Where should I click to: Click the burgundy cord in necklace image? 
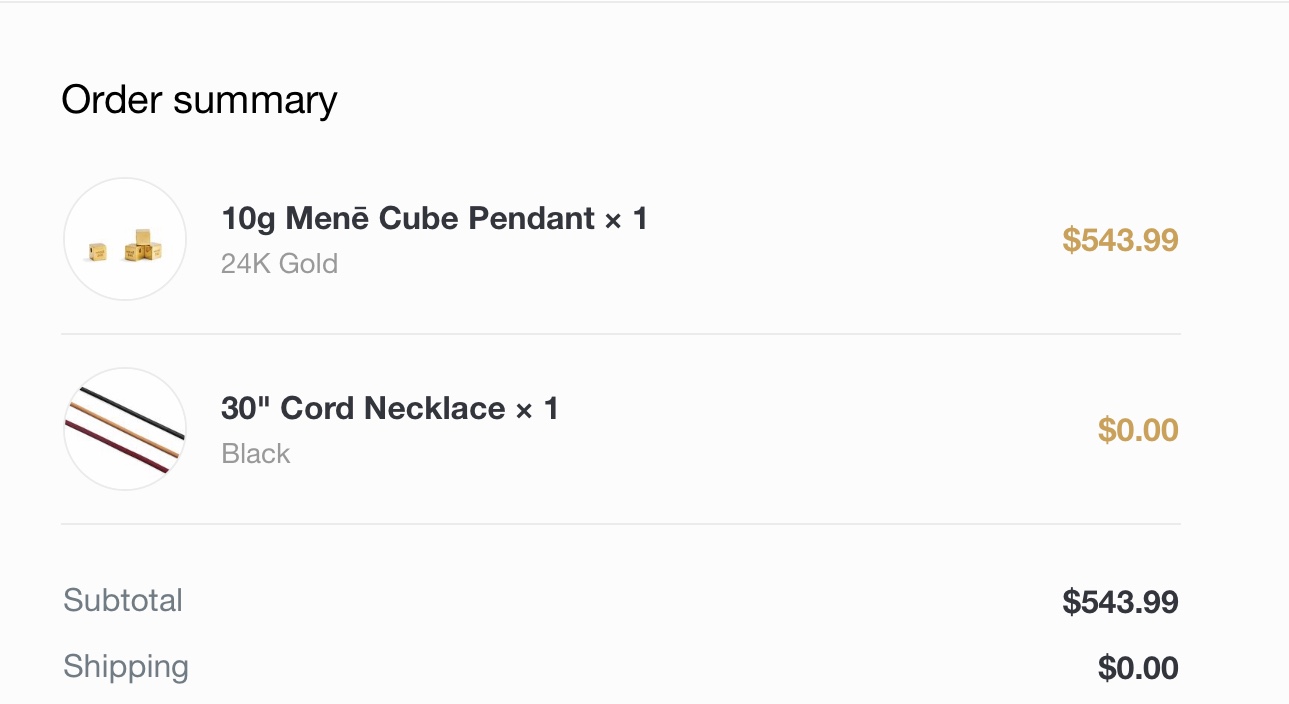click(116, 446)
